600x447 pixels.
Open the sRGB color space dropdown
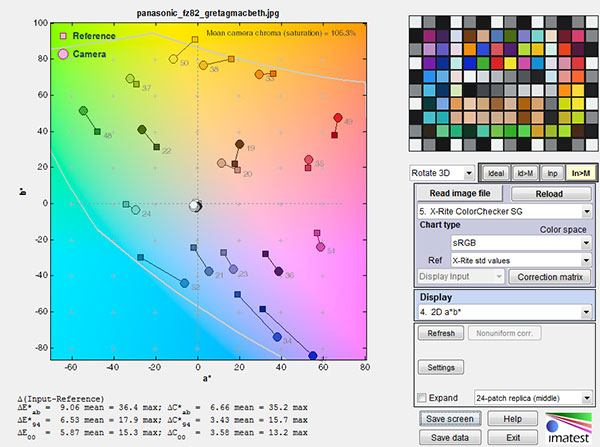point(521,243)
